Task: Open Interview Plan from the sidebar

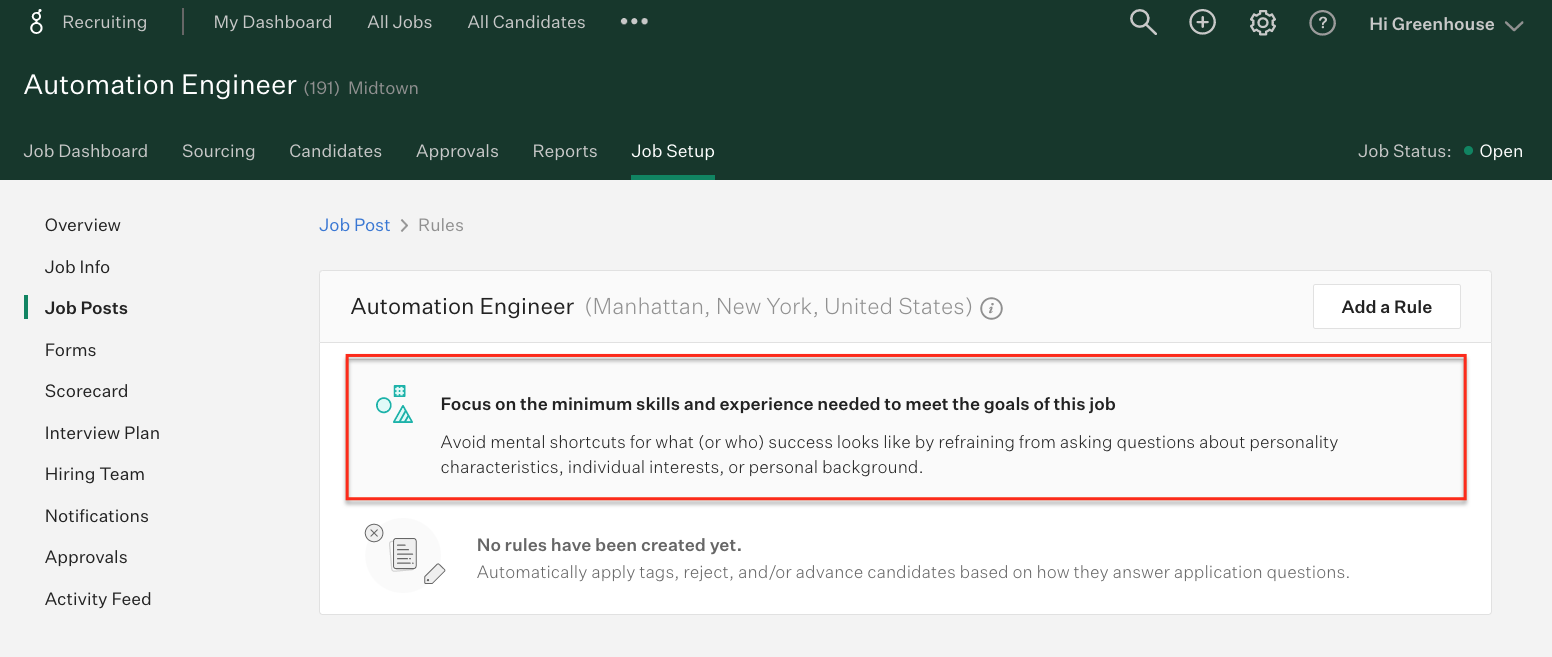Action: pyautogui.click(x=102, y=433)
